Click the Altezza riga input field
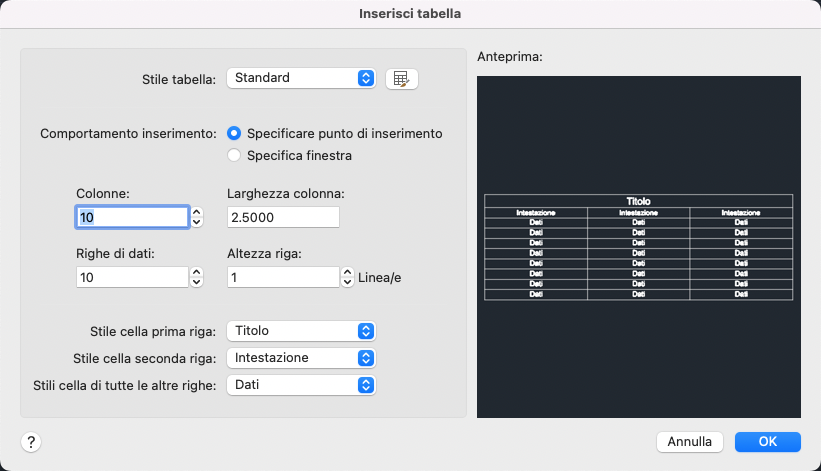Viewport: 821px width, 471px height. 284,277
